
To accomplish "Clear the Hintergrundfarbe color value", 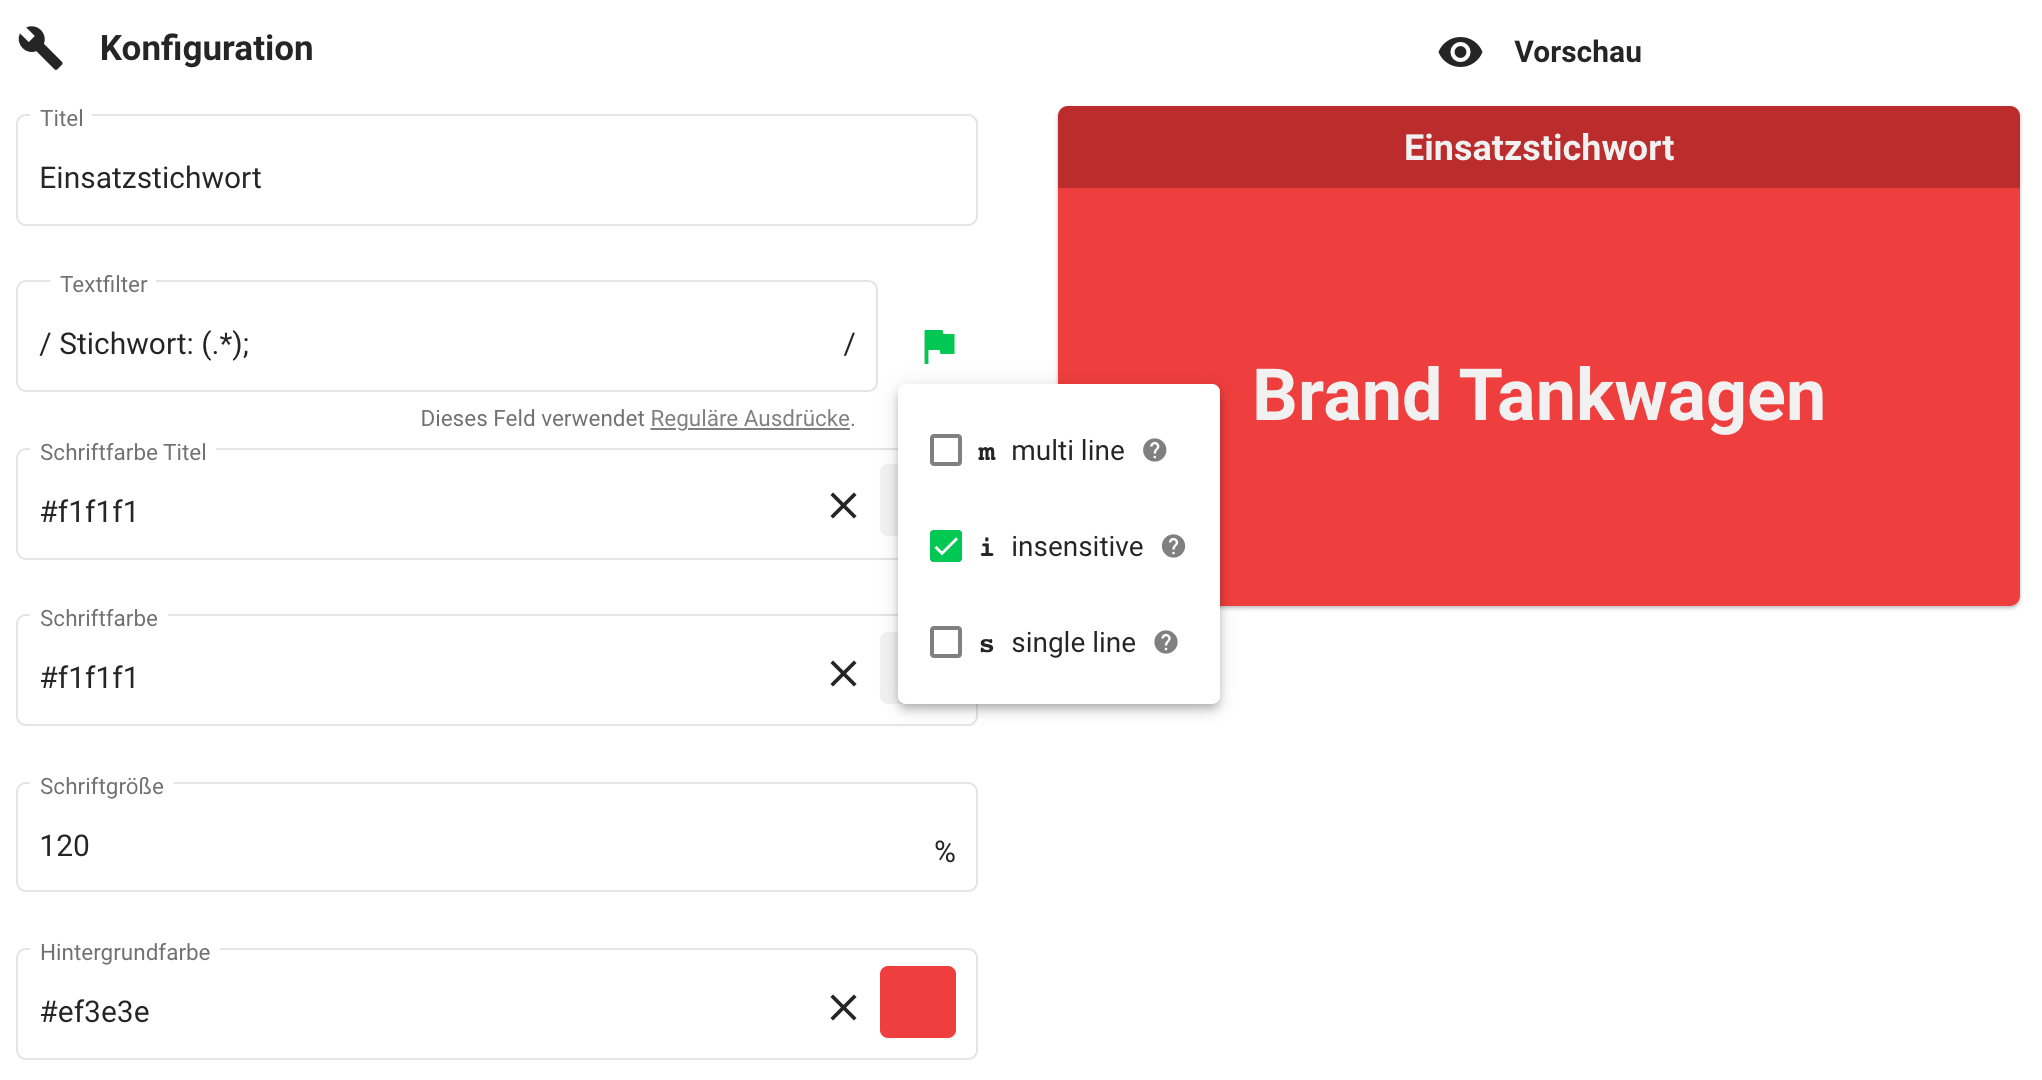I will pyautogui.click(x=843, y=1008).
